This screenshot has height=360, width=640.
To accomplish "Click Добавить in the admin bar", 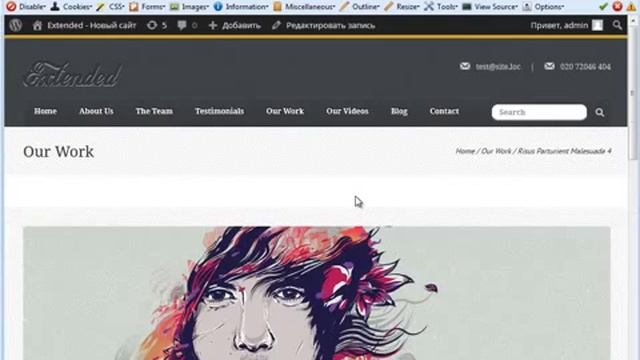I will (x=241, y=25).
